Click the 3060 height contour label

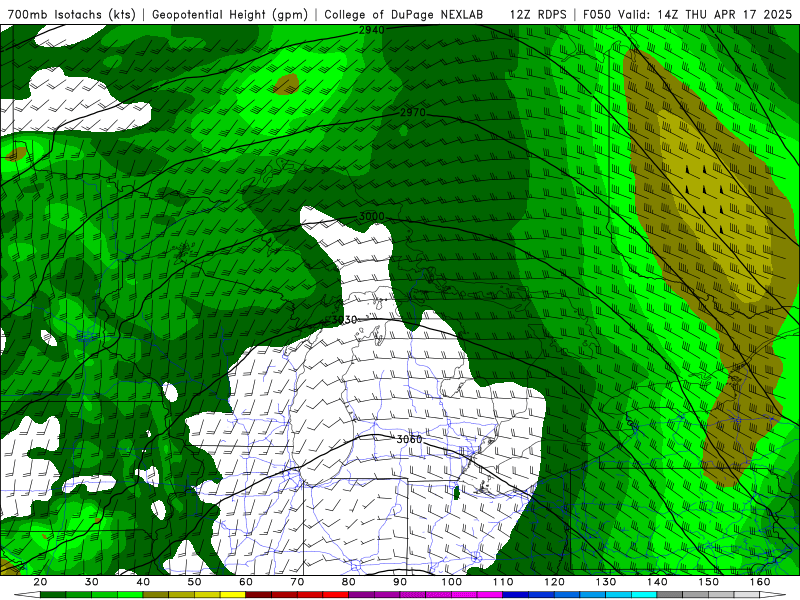(410, 439)
